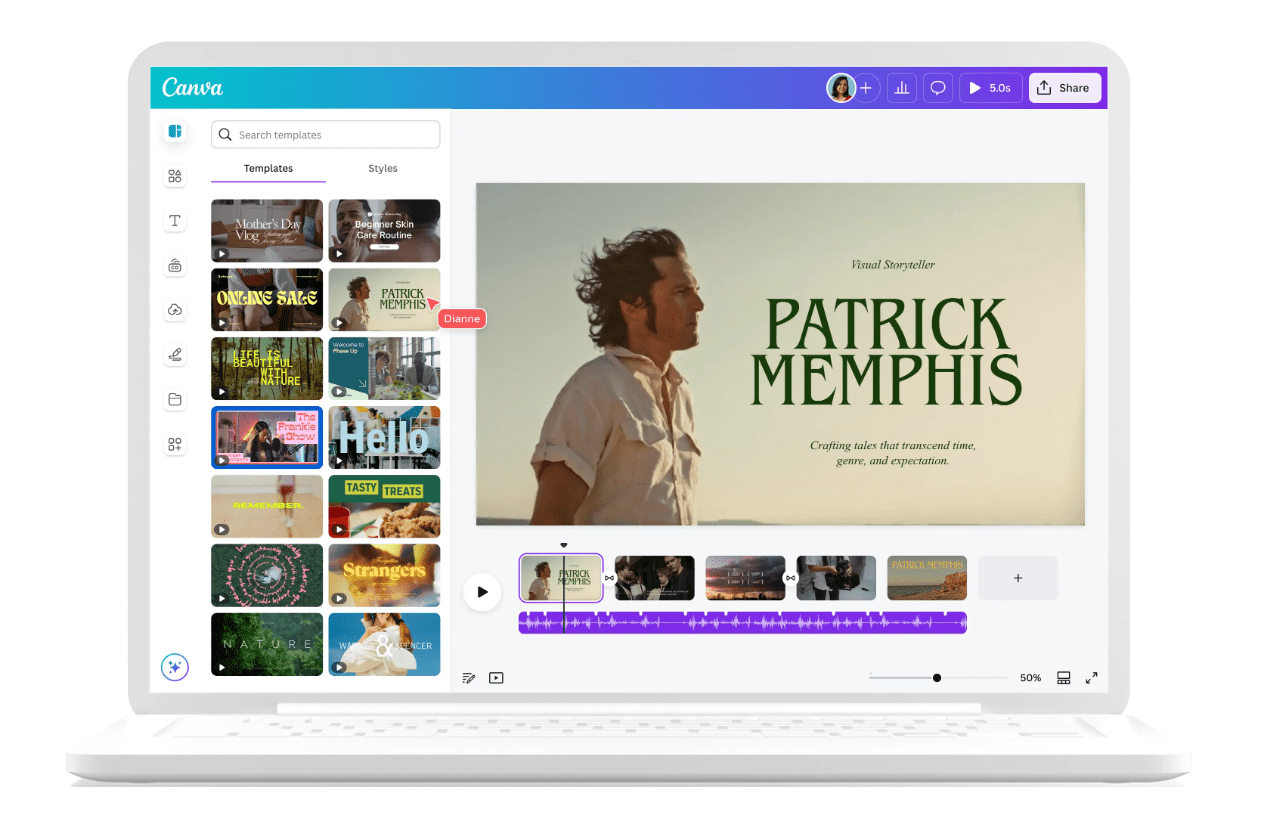The width and height of the screenshot is (1277, 840).
Task: Toggle fullscreen view with expand arrows
Action: [1092, 678]
